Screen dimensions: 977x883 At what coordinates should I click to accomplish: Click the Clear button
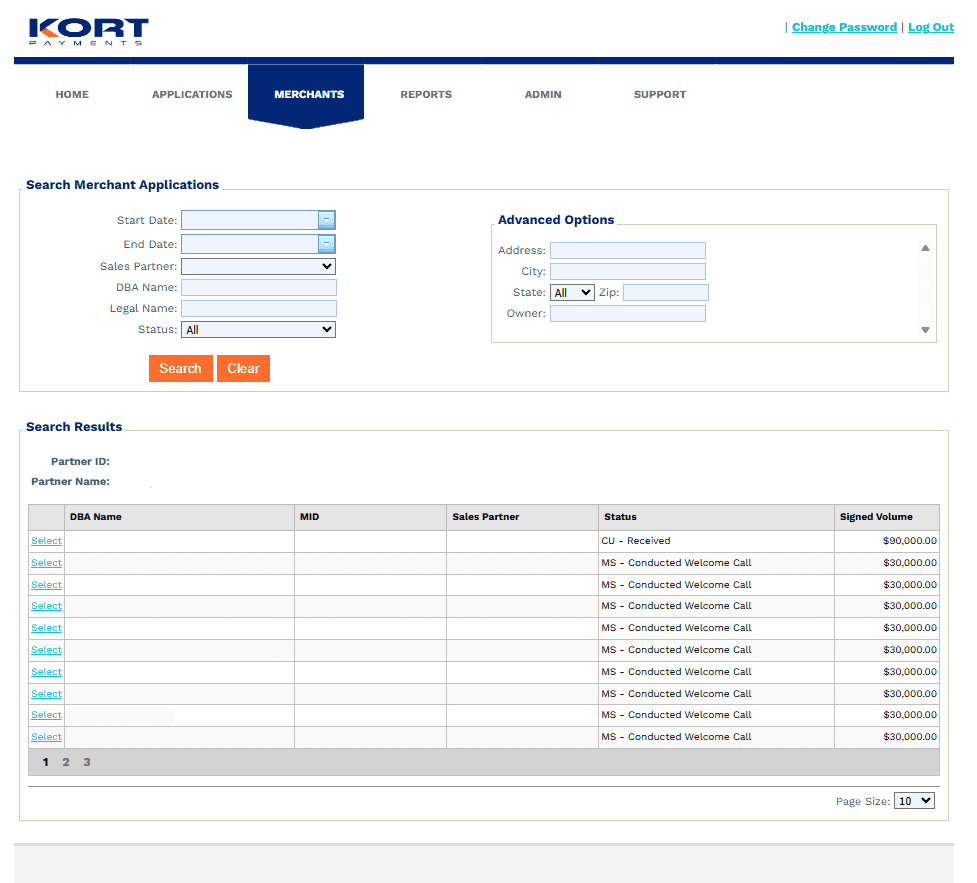[x=243, y=368]
